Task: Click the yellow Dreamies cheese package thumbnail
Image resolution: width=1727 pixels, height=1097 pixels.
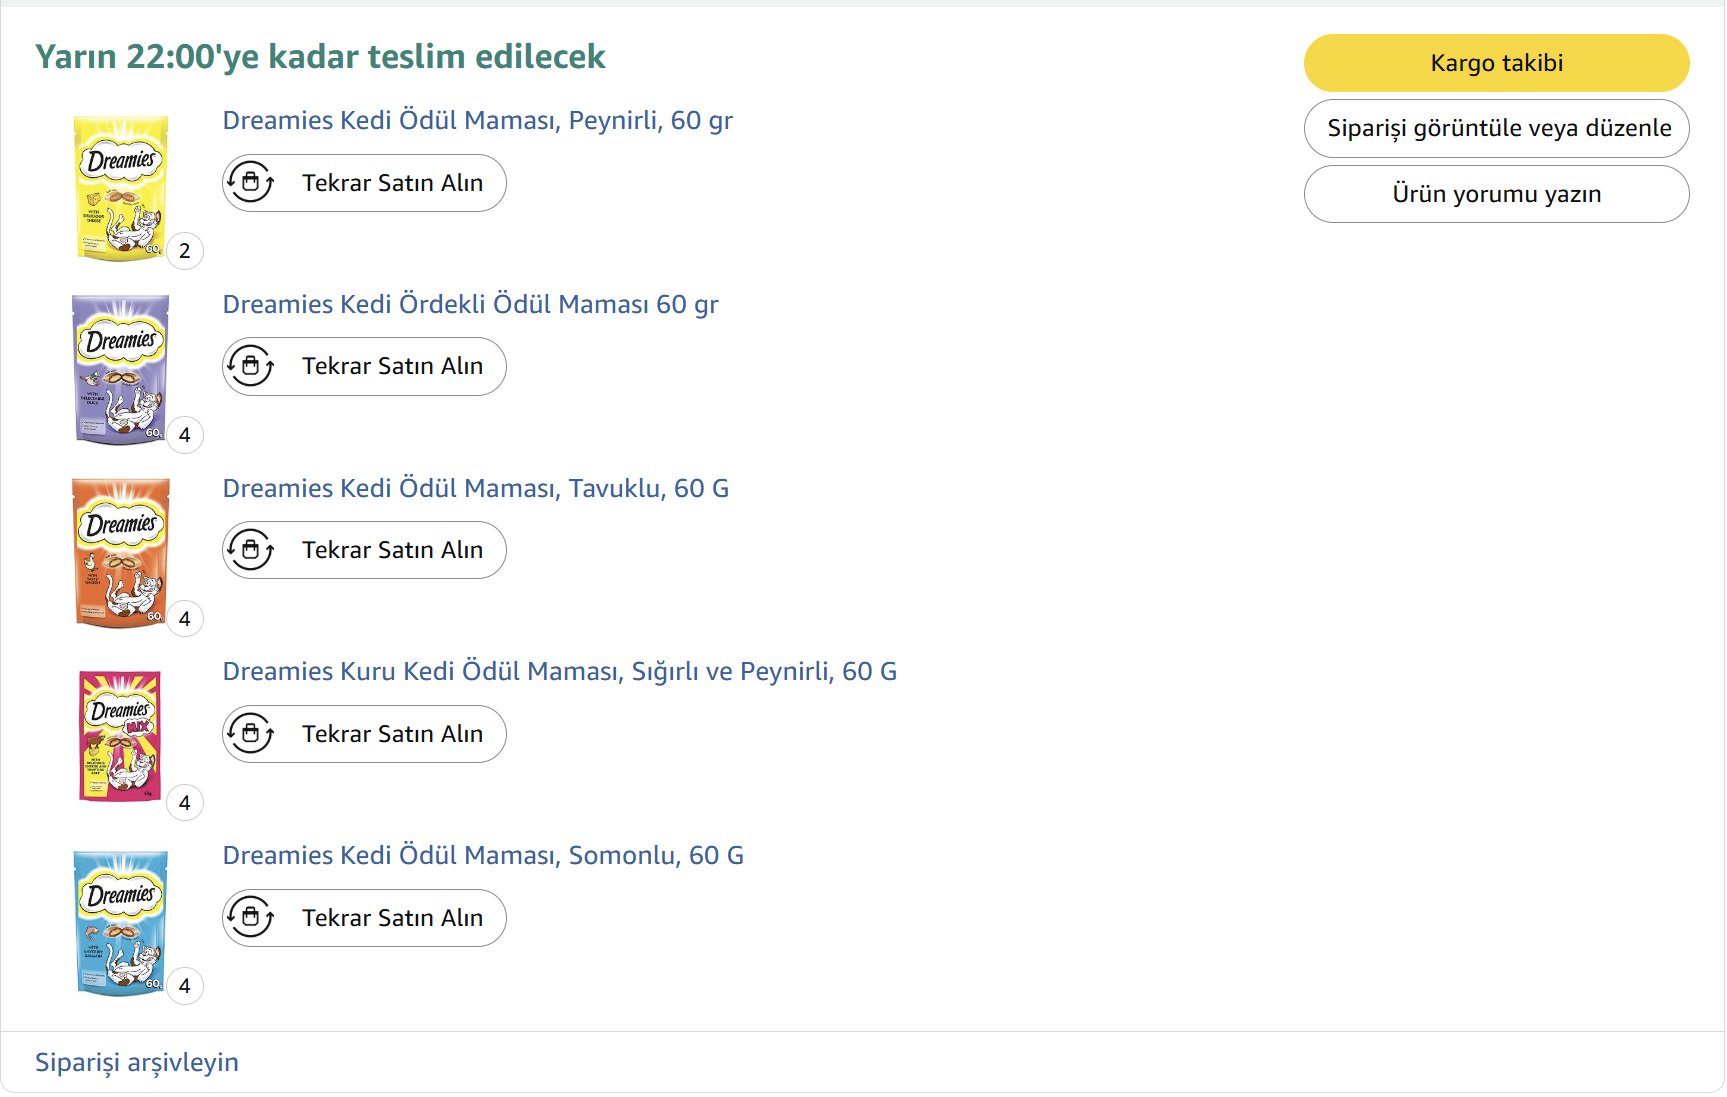Action: [x=121, y=188]
